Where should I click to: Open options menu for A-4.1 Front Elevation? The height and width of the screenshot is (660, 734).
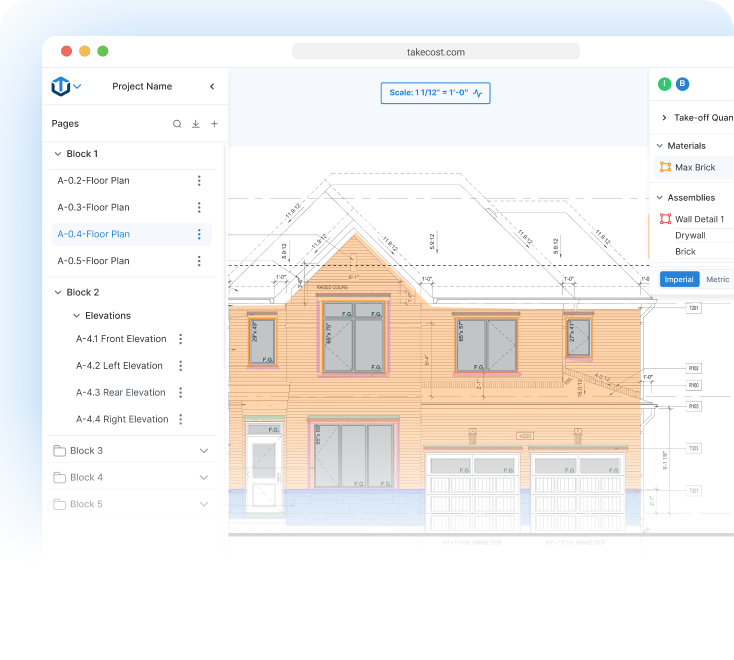pyautogui.click(x=181, y=339)
